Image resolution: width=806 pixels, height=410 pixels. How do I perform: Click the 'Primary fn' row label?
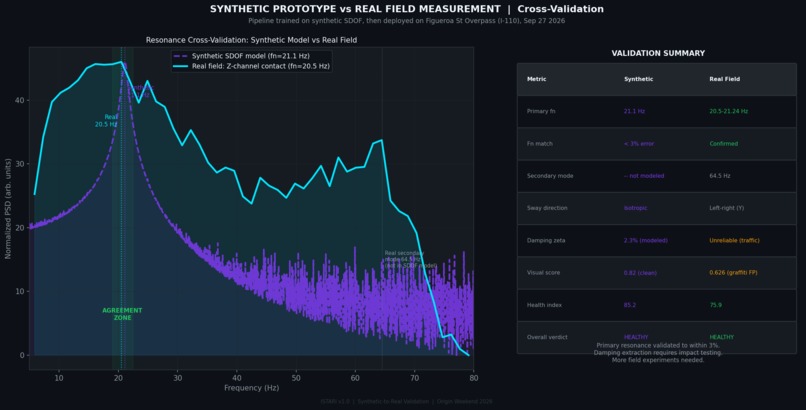[x=541, y=111]
